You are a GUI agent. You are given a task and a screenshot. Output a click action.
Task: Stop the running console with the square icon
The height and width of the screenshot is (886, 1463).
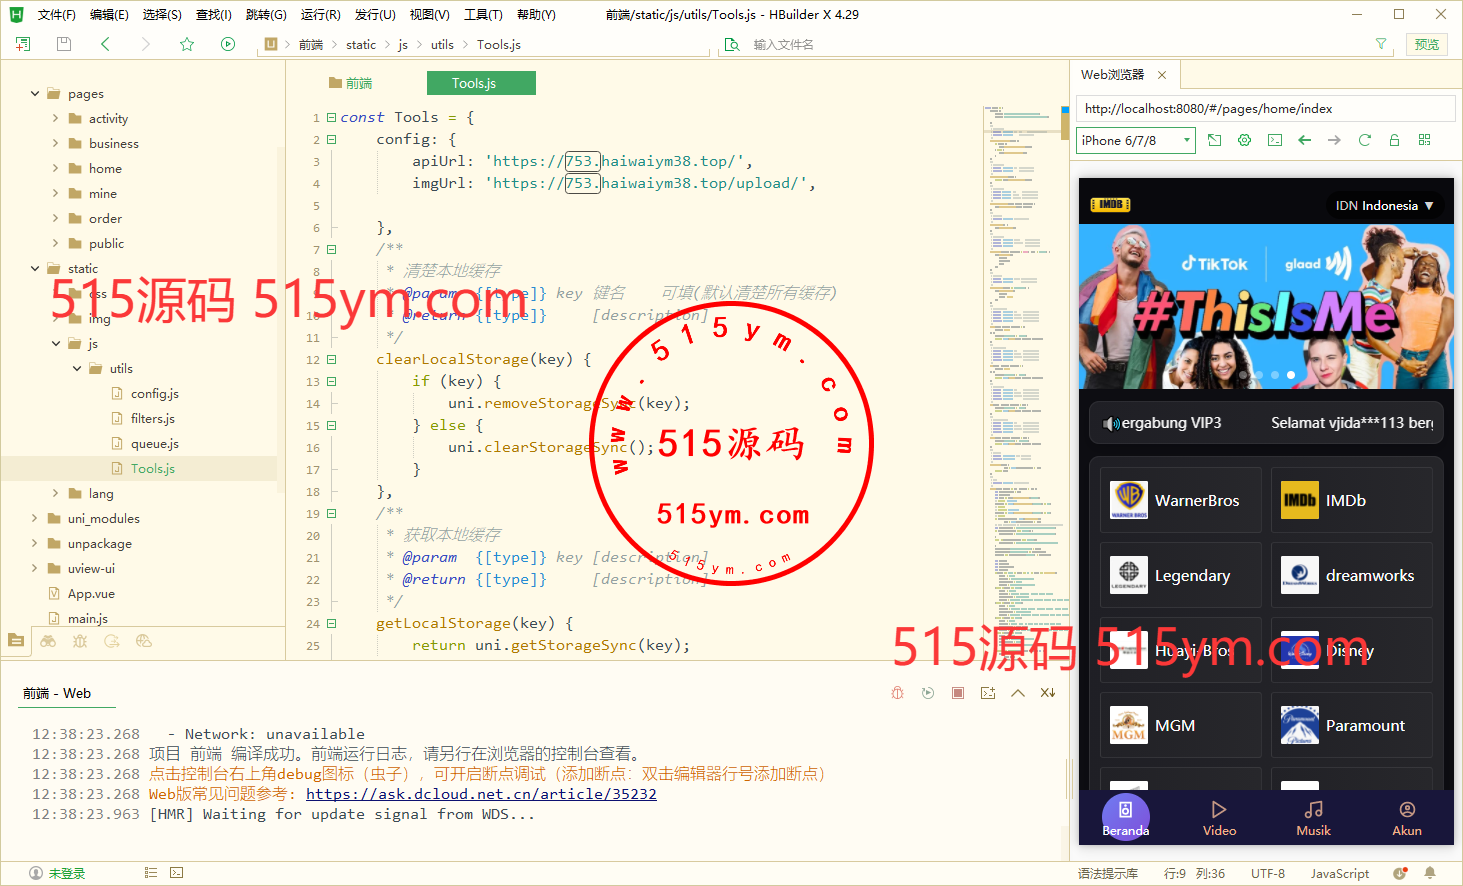[958, 693]
